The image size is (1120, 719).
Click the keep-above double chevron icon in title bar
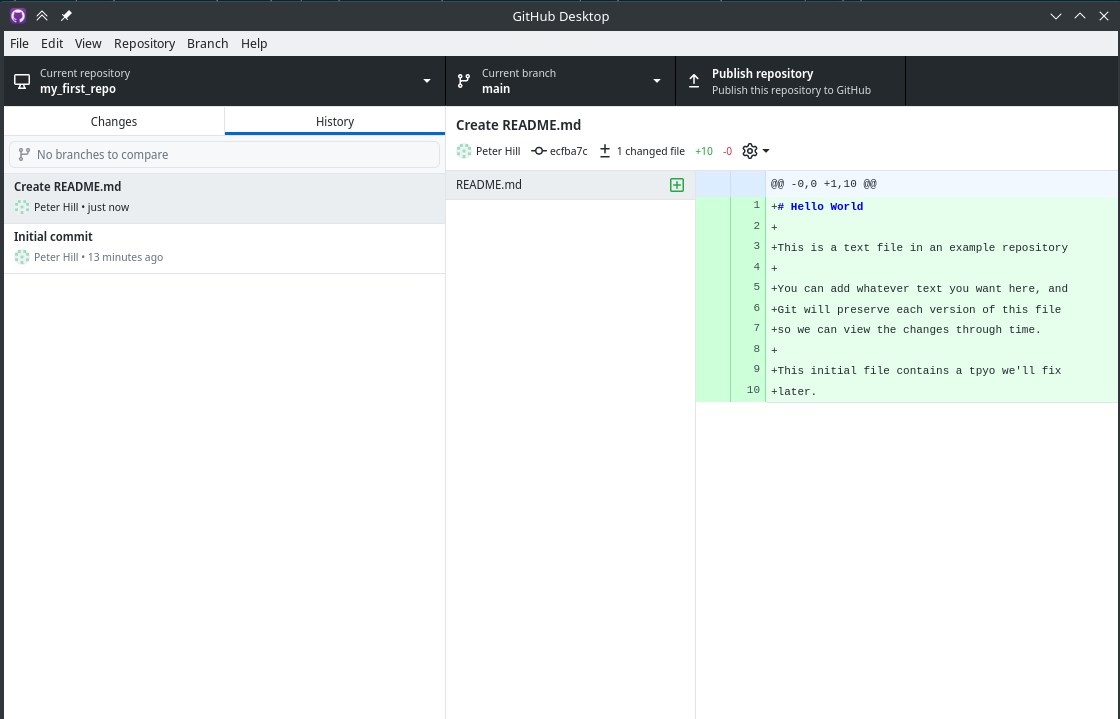click(x=42, y=16)
